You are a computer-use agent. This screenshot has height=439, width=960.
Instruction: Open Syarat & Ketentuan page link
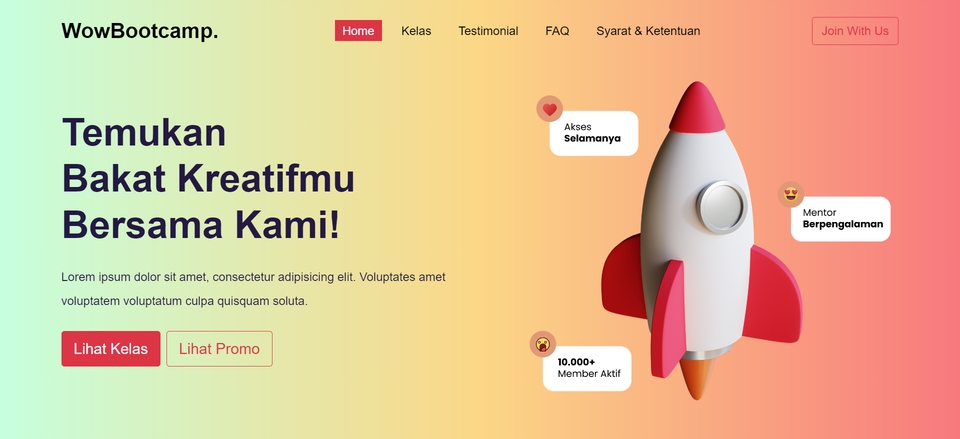point(648,31)
